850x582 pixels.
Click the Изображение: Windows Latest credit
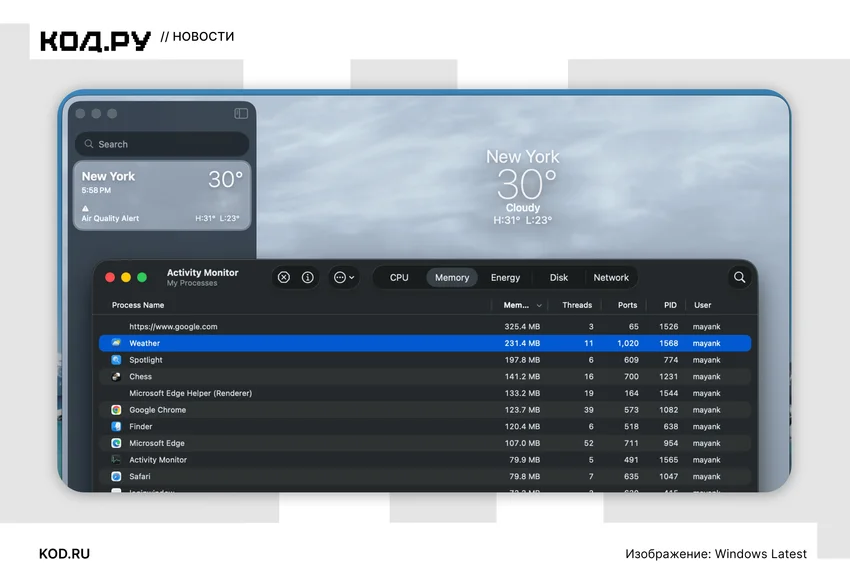(716, 554)
